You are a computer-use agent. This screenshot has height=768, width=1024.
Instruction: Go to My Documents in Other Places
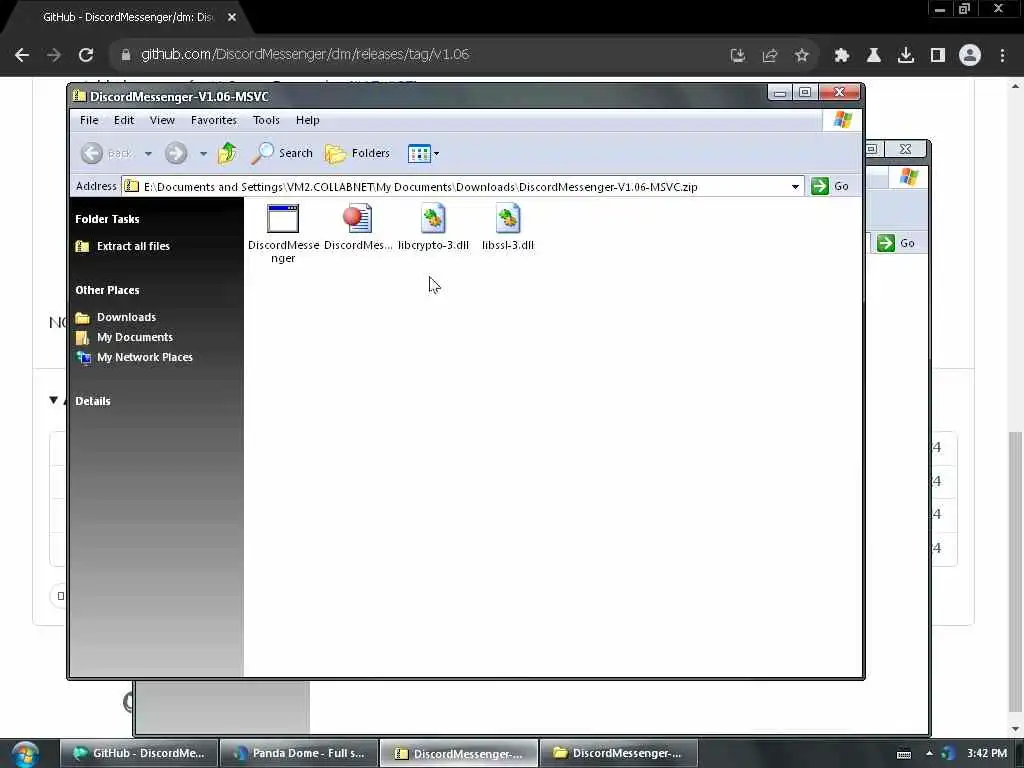[x=124, y=338]
